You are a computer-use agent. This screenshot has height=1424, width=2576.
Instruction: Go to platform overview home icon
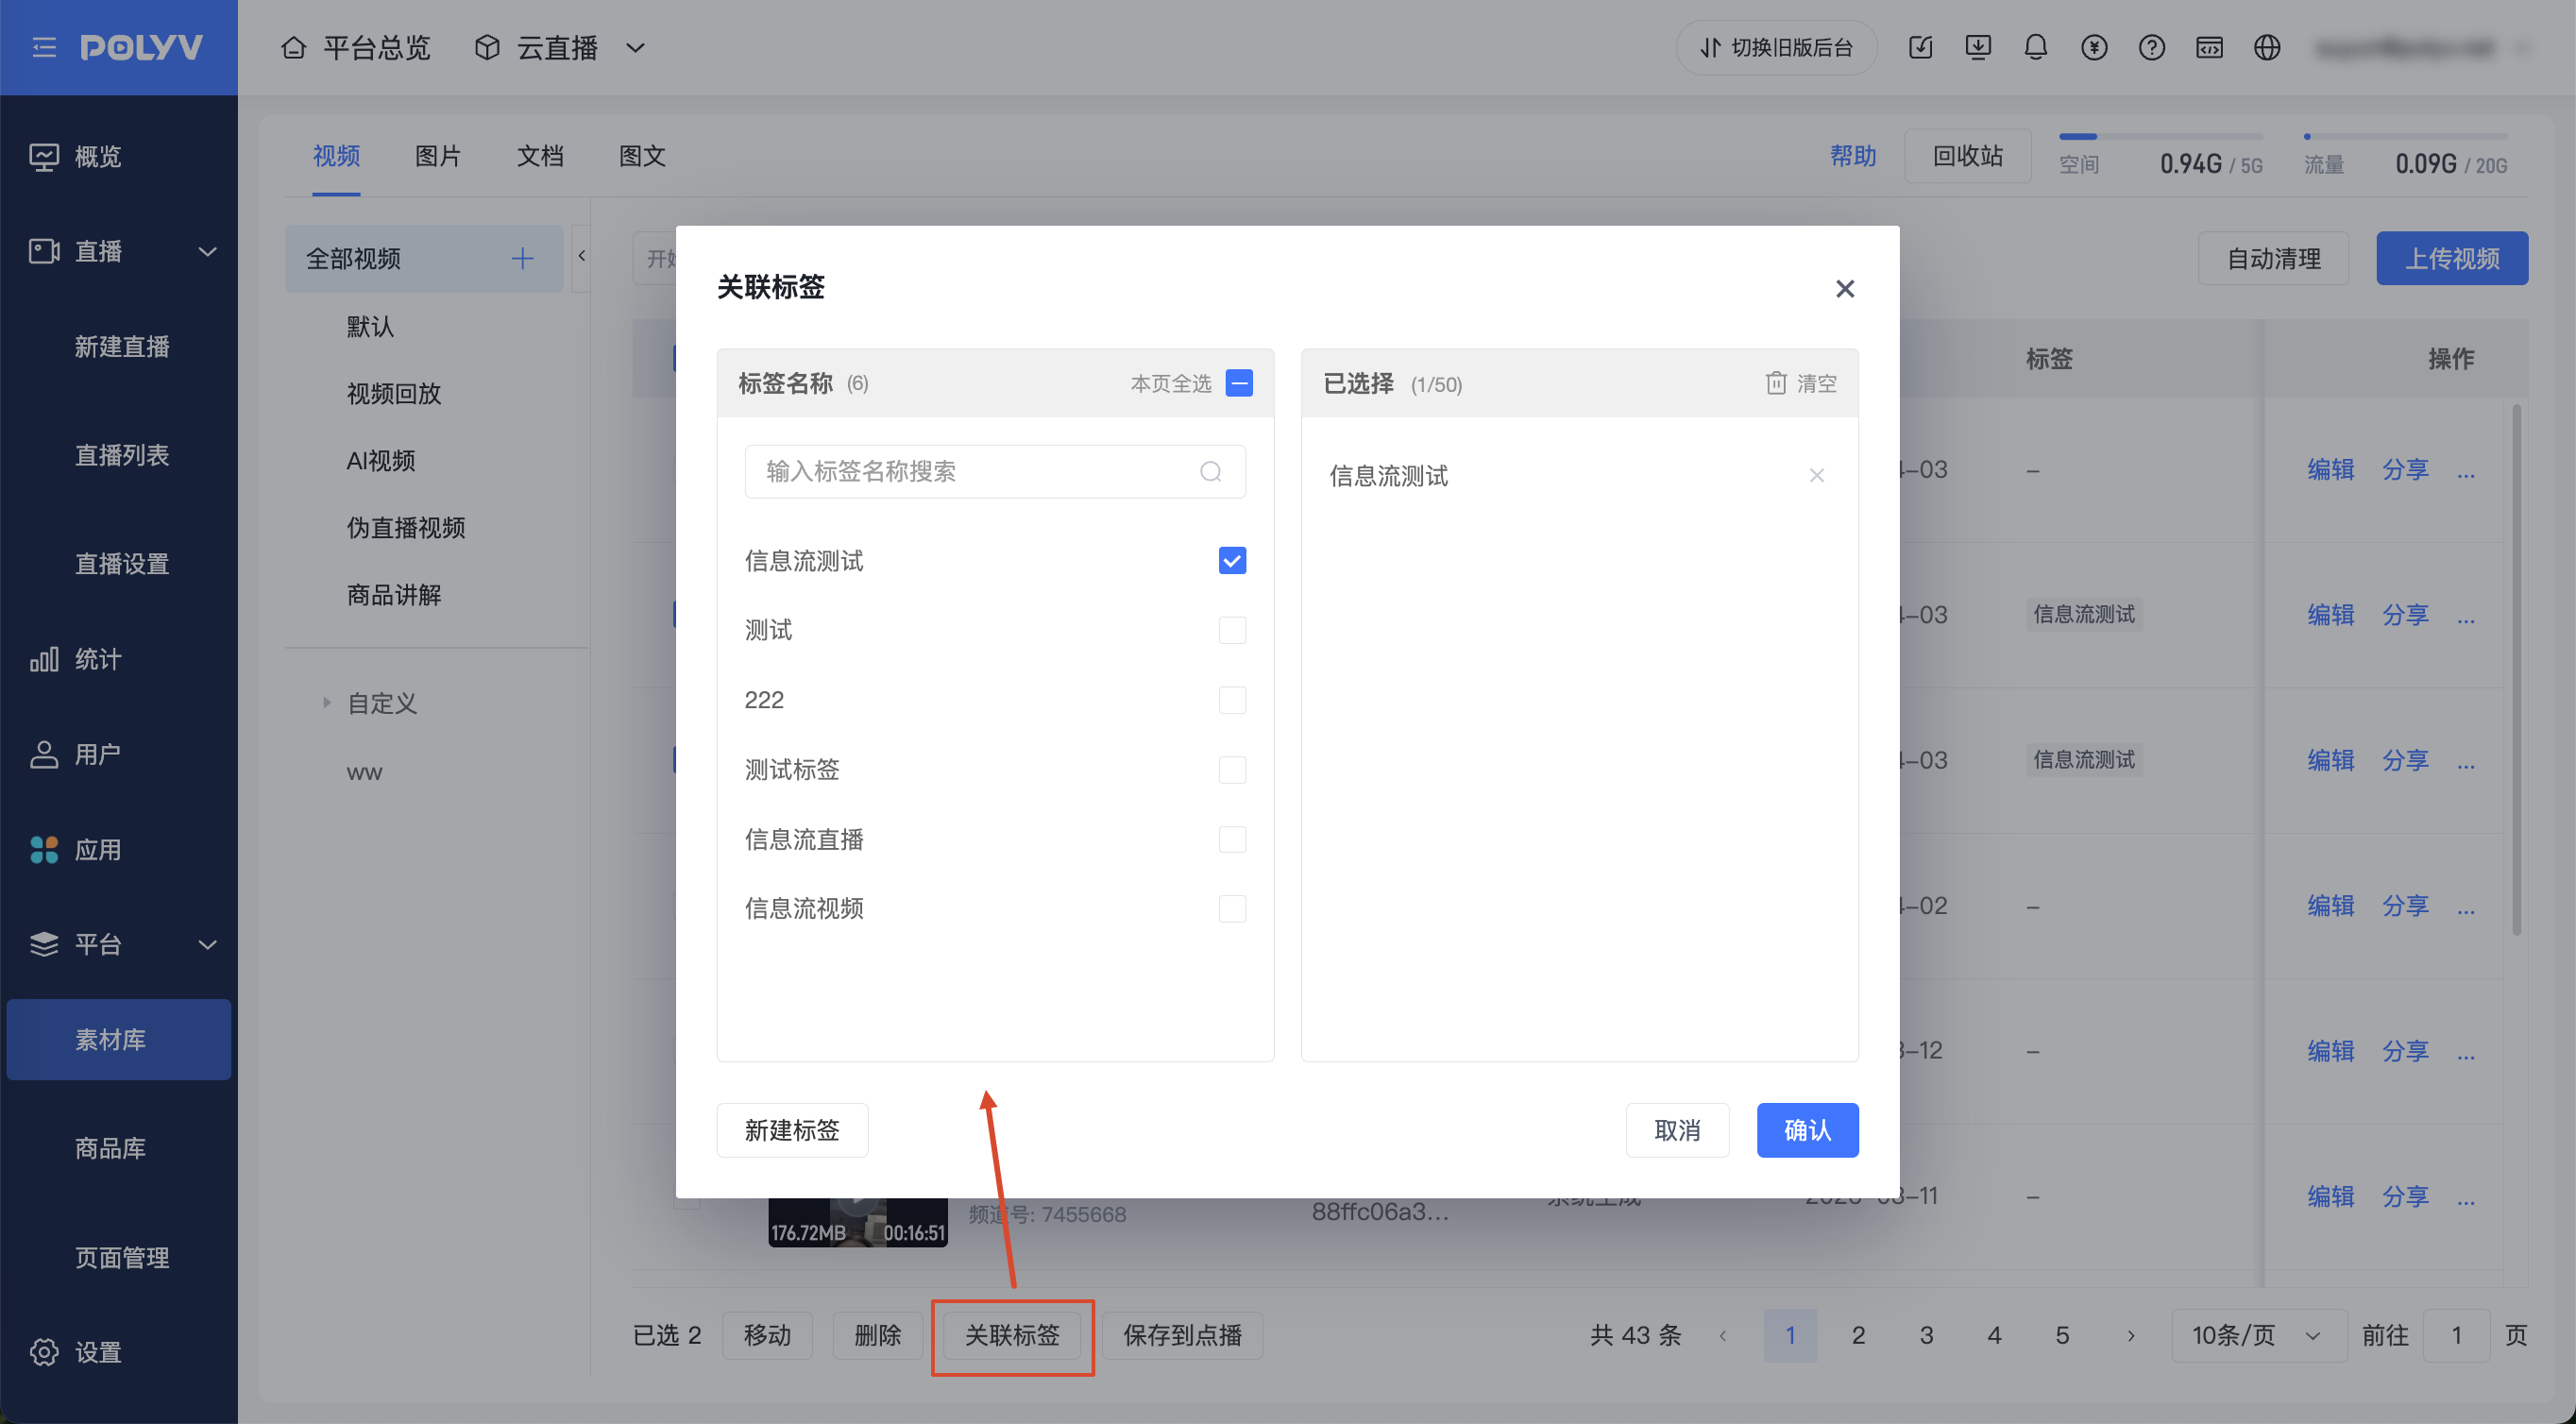[x=293, y=47]
